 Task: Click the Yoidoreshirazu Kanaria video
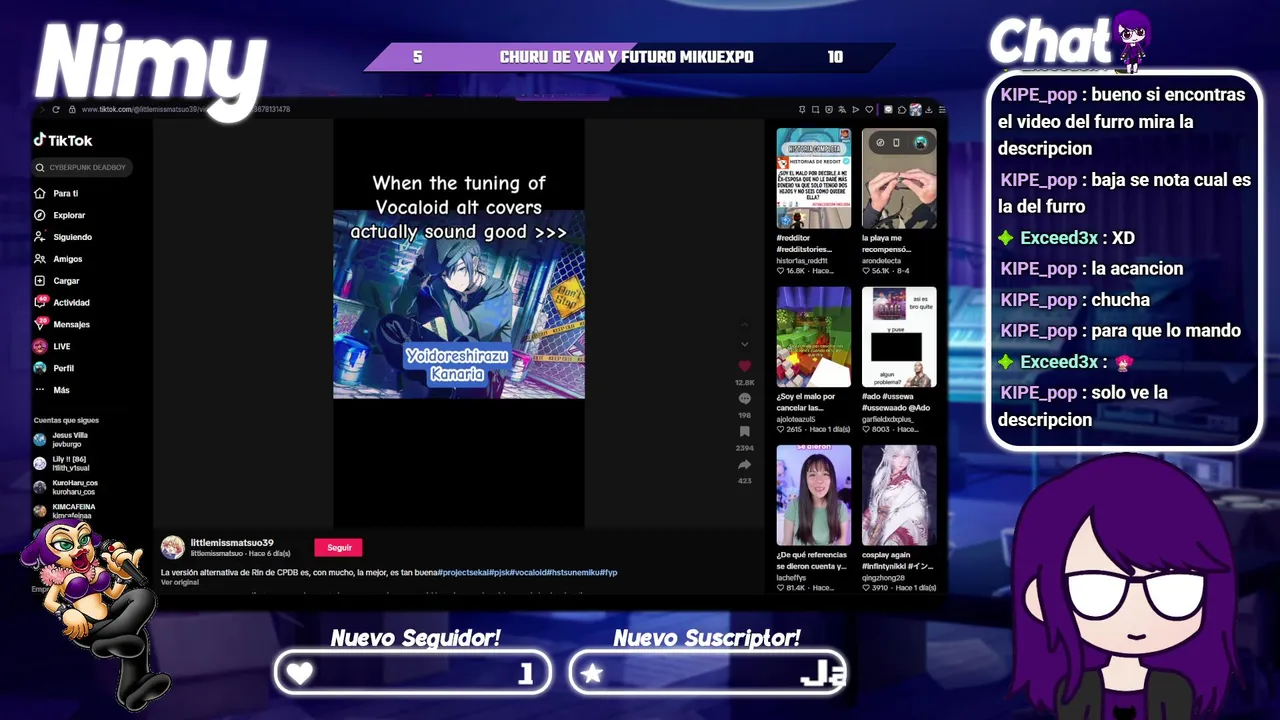pos(459,304)
